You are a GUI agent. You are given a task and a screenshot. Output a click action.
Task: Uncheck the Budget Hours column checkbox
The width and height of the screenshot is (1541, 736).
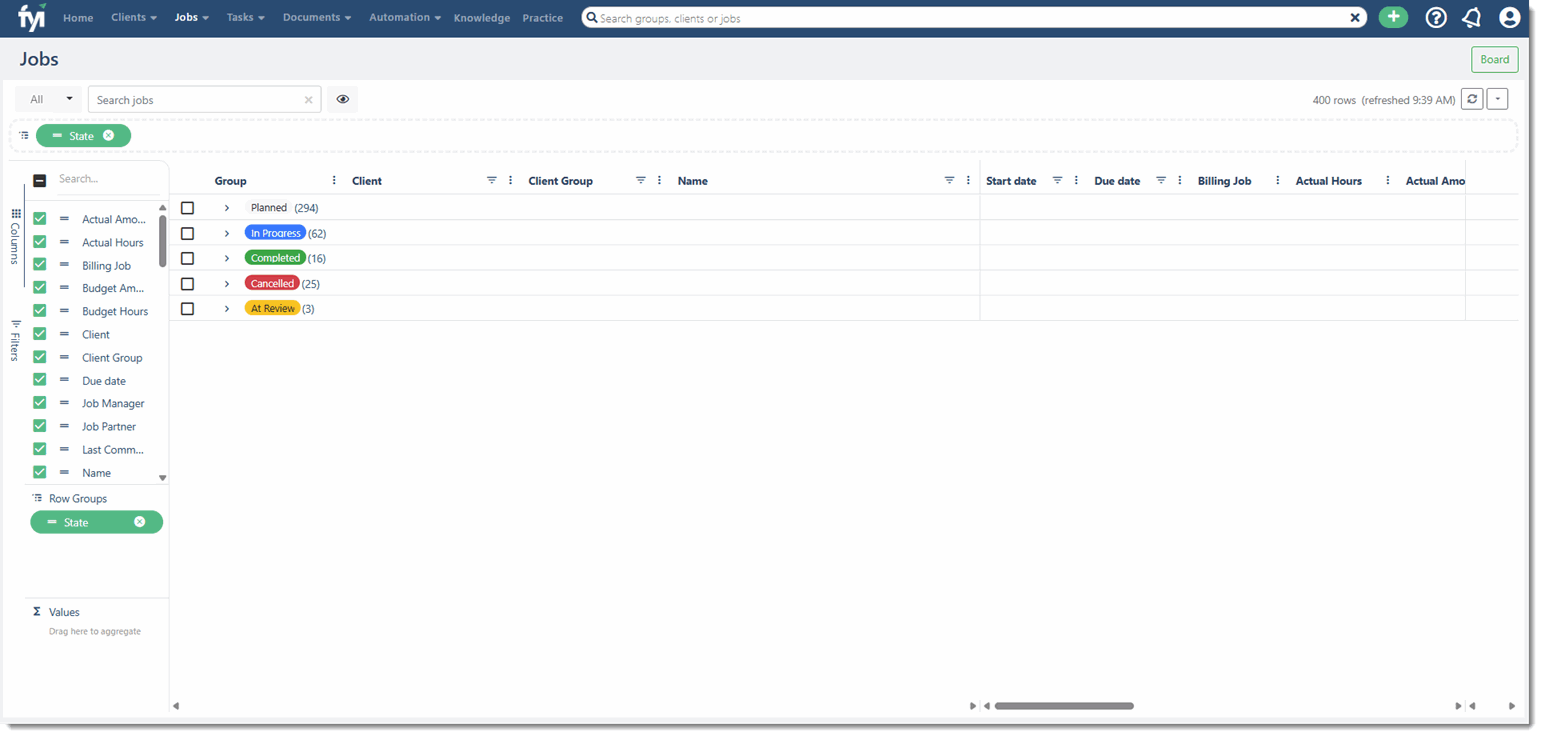[40, 311]
